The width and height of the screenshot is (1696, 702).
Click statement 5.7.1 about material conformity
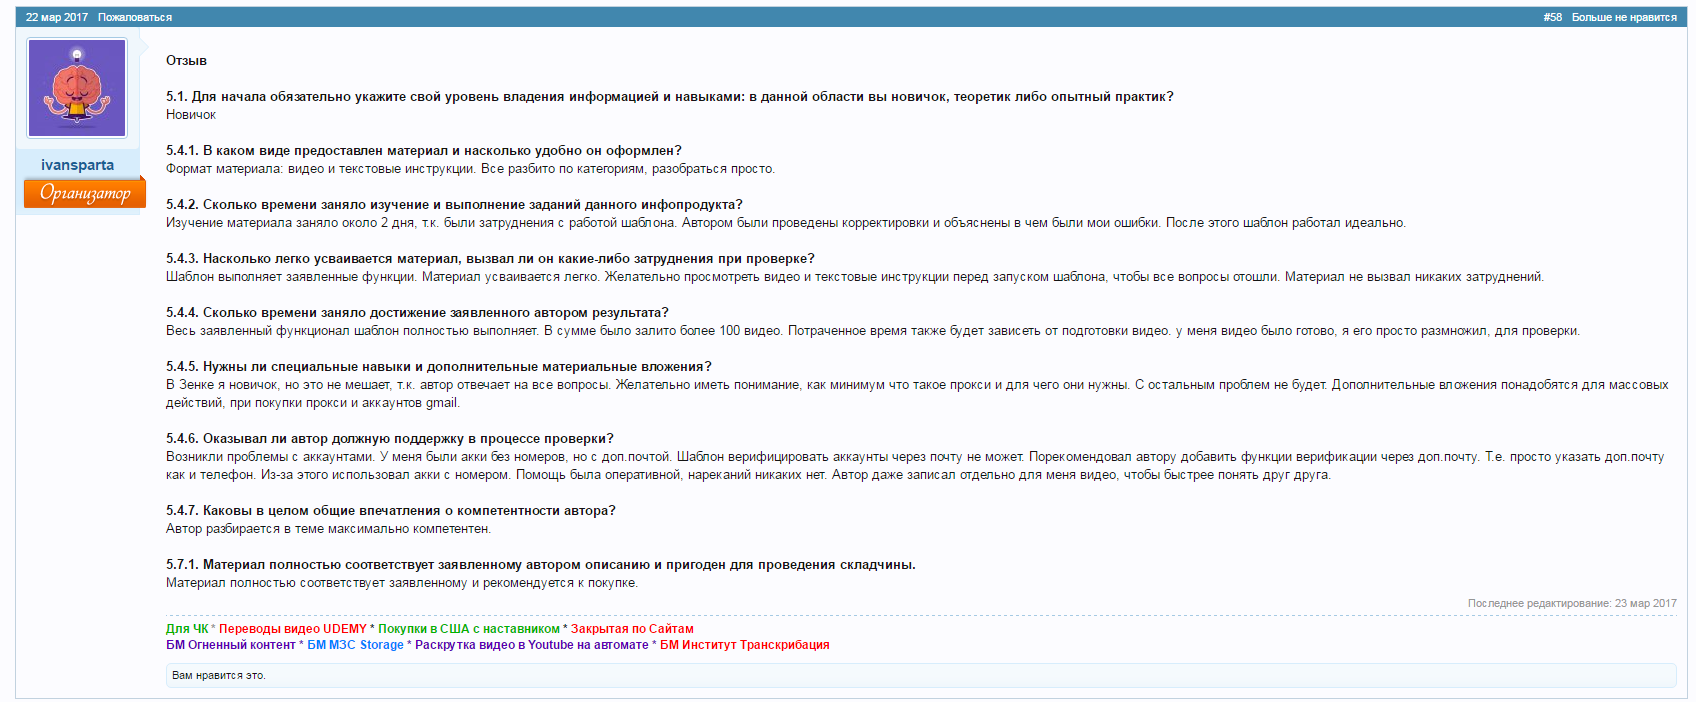click(x=541, y=565)
